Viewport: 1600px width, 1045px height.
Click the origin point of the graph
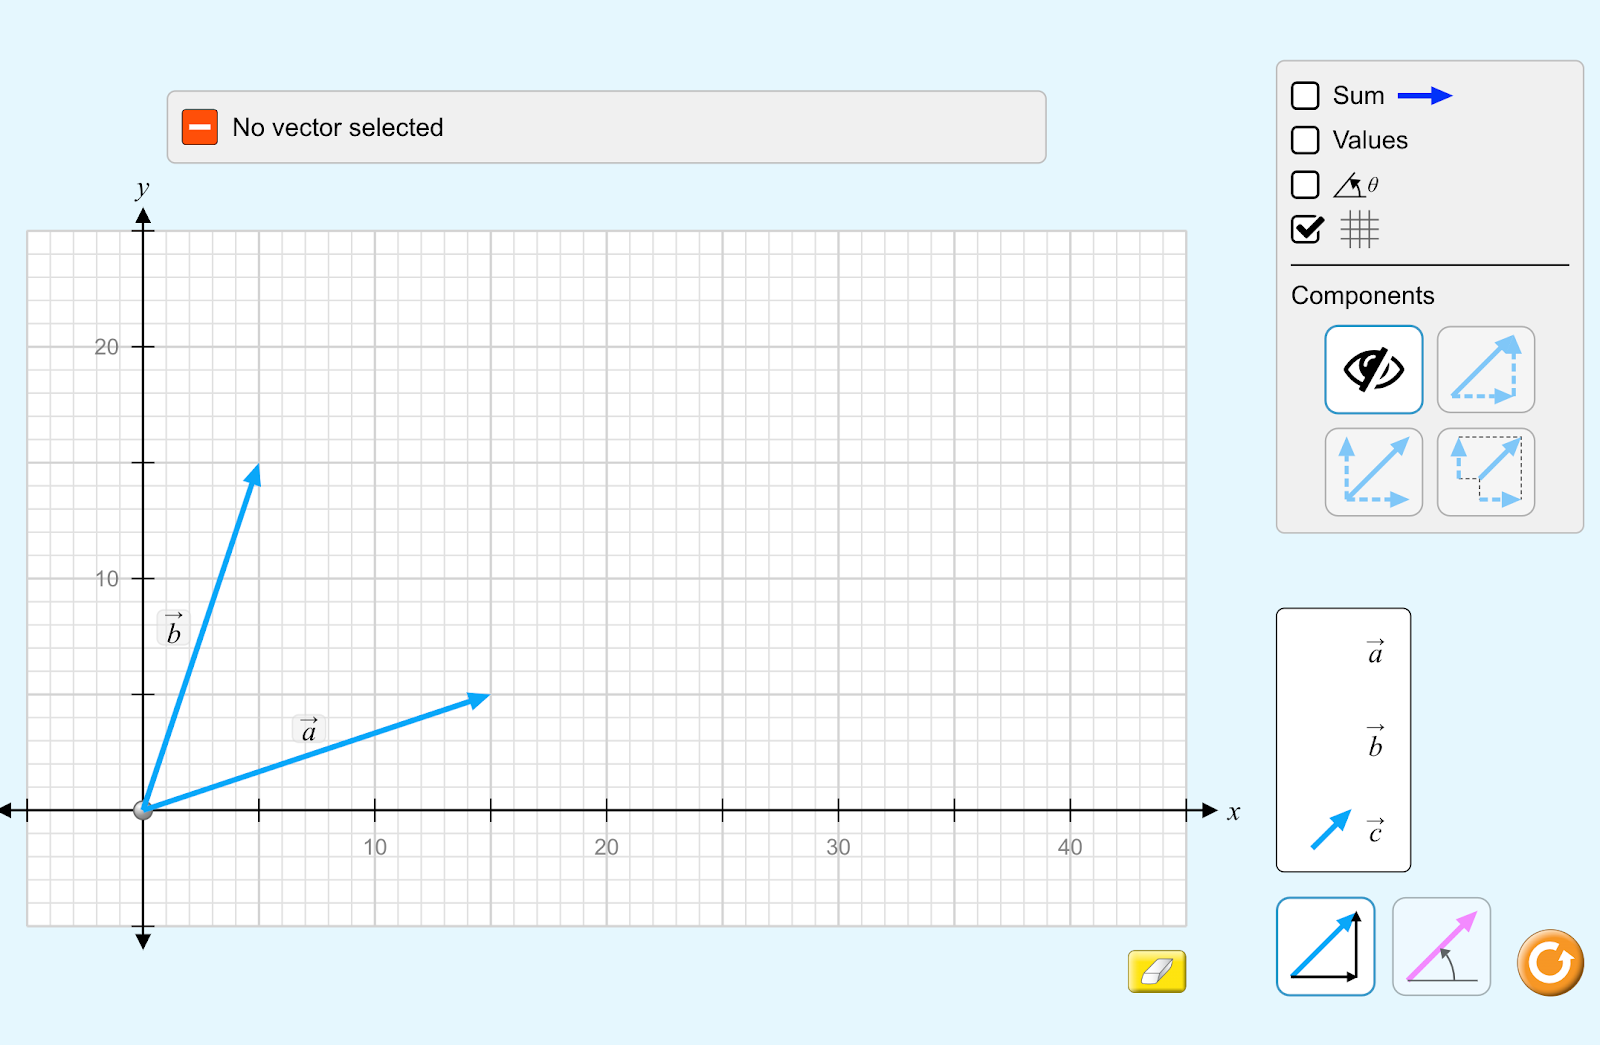(x=143, y=809)
